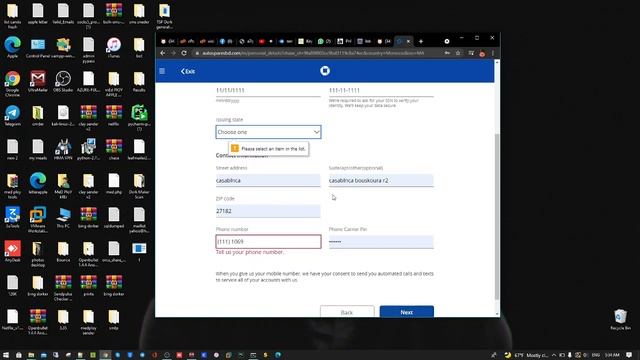The image size is (640, 360).
Task: Click the Exit link in the blue header
Action: tap(188, 71)
